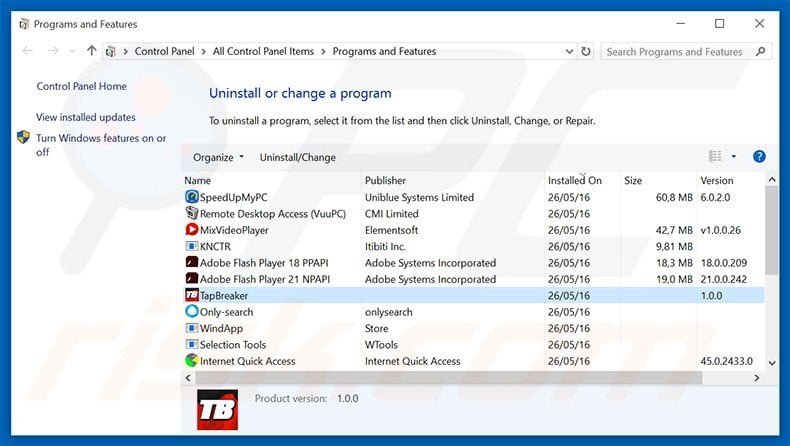The width and height of the screenshot is (790, 446).
Task: Click Control Panel in the breadcrumb
Action: coord(164,51)
